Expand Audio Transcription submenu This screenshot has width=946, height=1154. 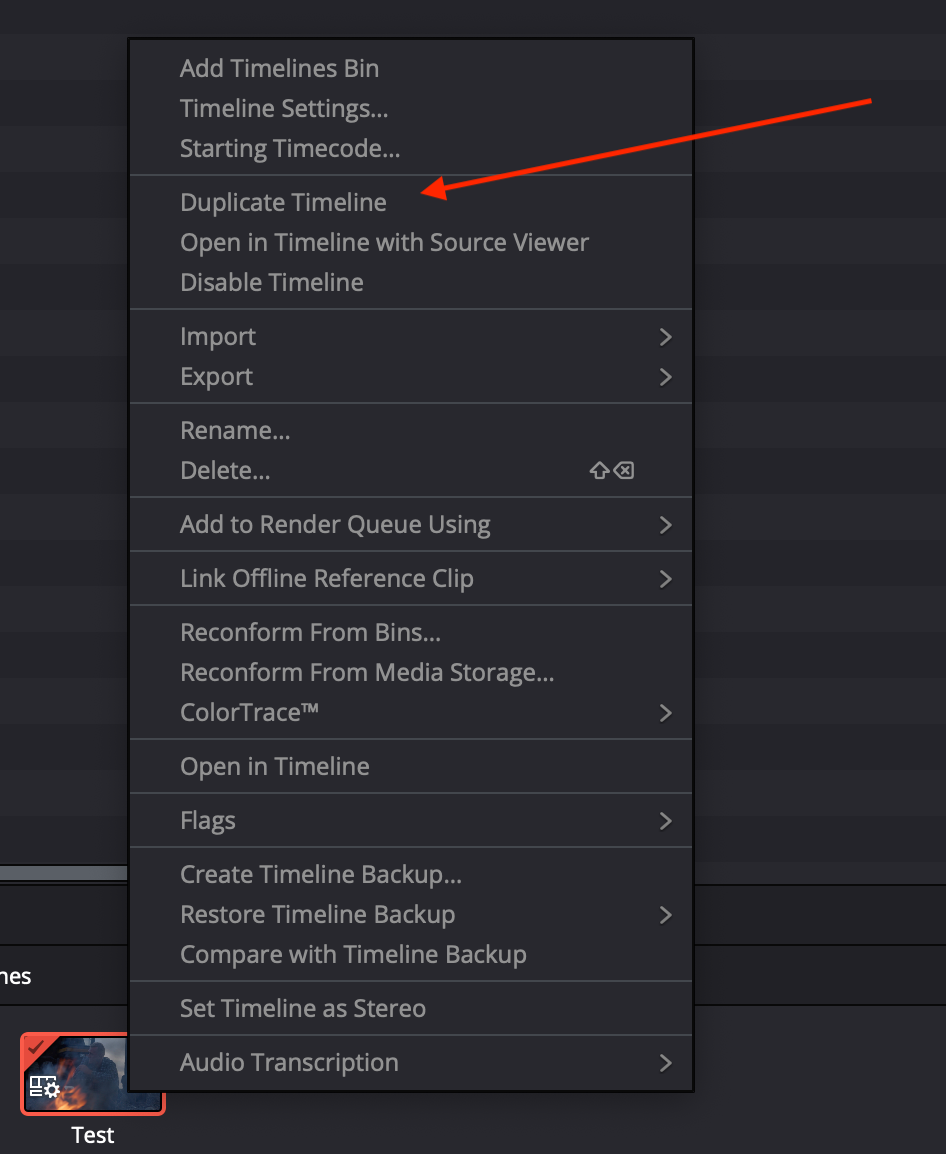[411, 1063]
